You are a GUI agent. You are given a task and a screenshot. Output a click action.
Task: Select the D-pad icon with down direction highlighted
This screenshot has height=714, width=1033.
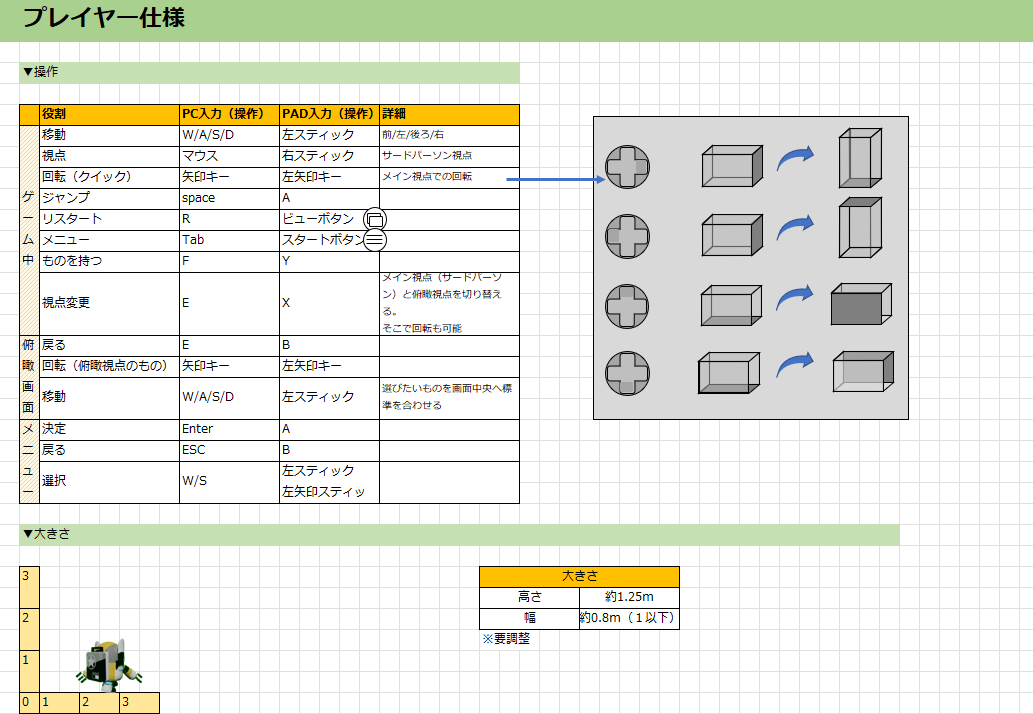[627, 372]
